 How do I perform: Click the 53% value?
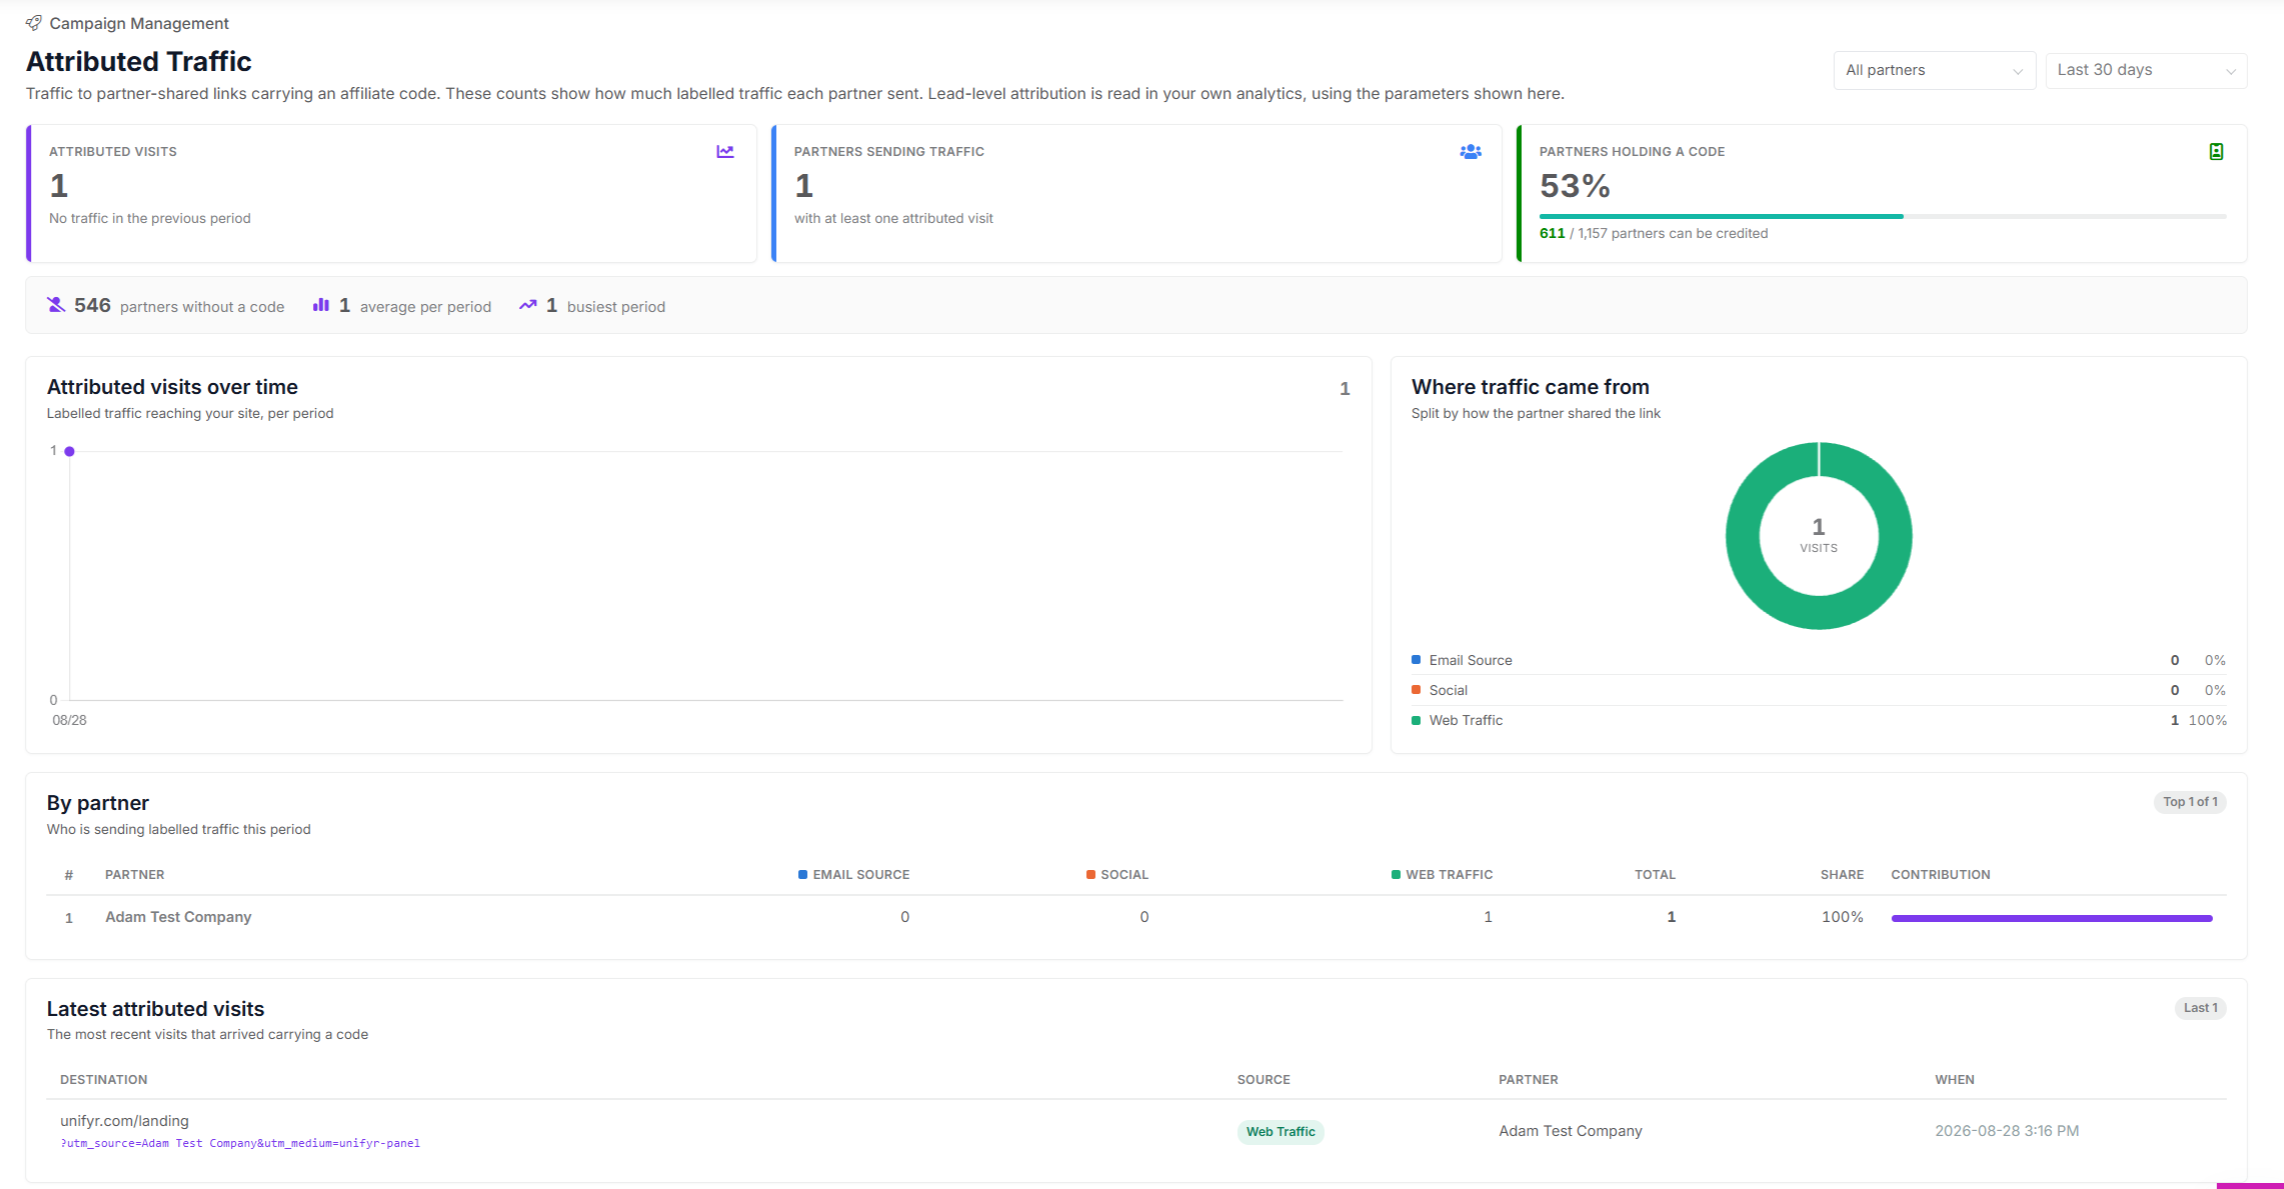point(1575,186)
